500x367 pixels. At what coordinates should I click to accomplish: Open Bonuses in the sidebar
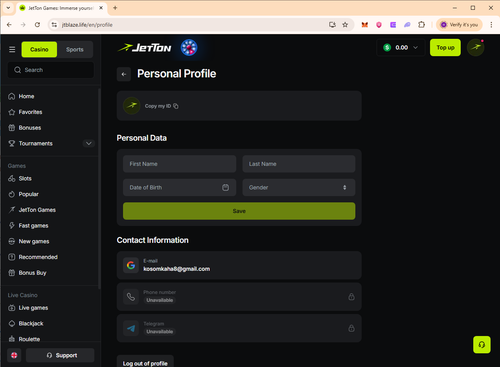29,128
